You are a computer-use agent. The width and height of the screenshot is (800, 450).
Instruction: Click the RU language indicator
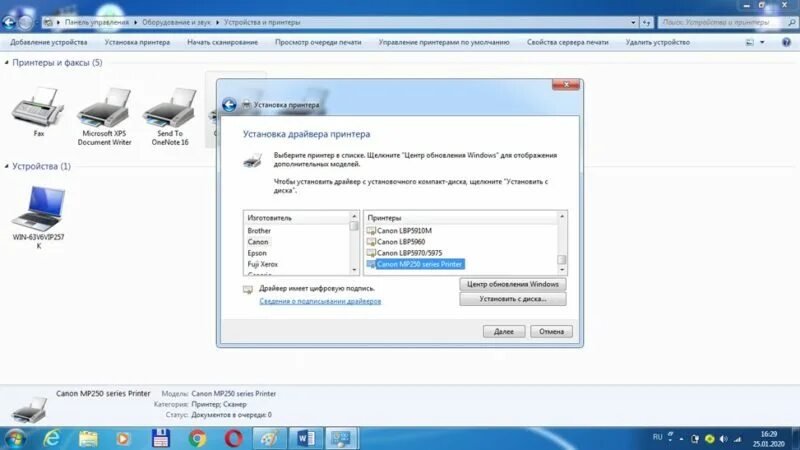(657, 437)
